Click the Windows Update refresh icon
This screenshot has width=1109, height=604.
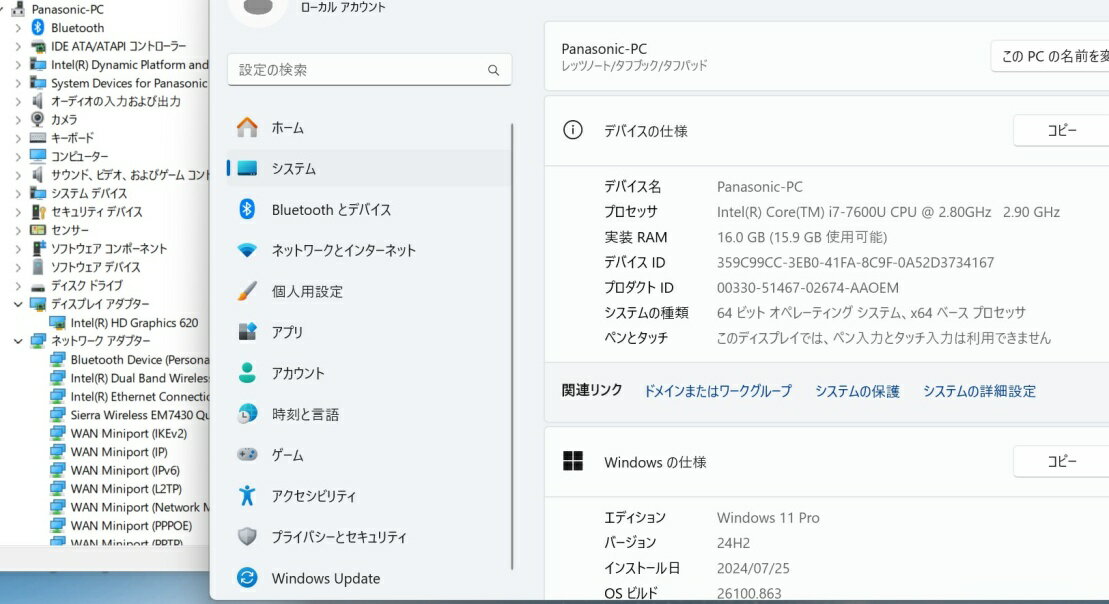(x=247, y=578)
